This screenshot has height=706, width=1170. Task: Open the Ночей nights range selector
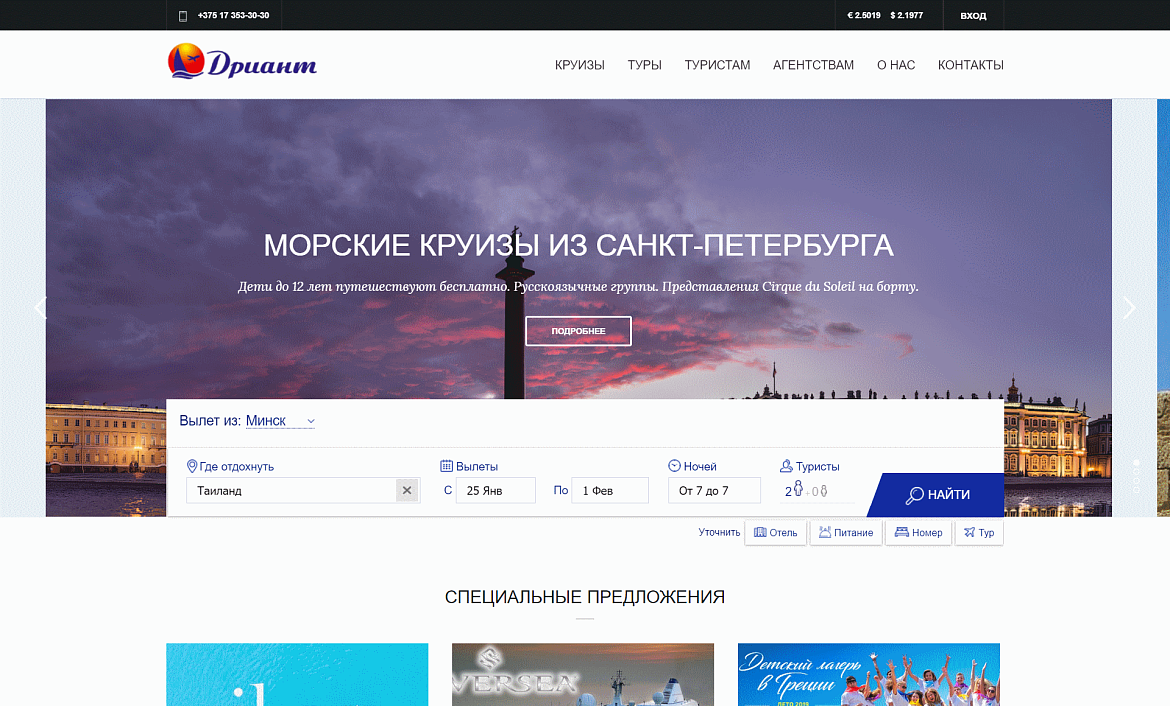(x=714, y=490)
